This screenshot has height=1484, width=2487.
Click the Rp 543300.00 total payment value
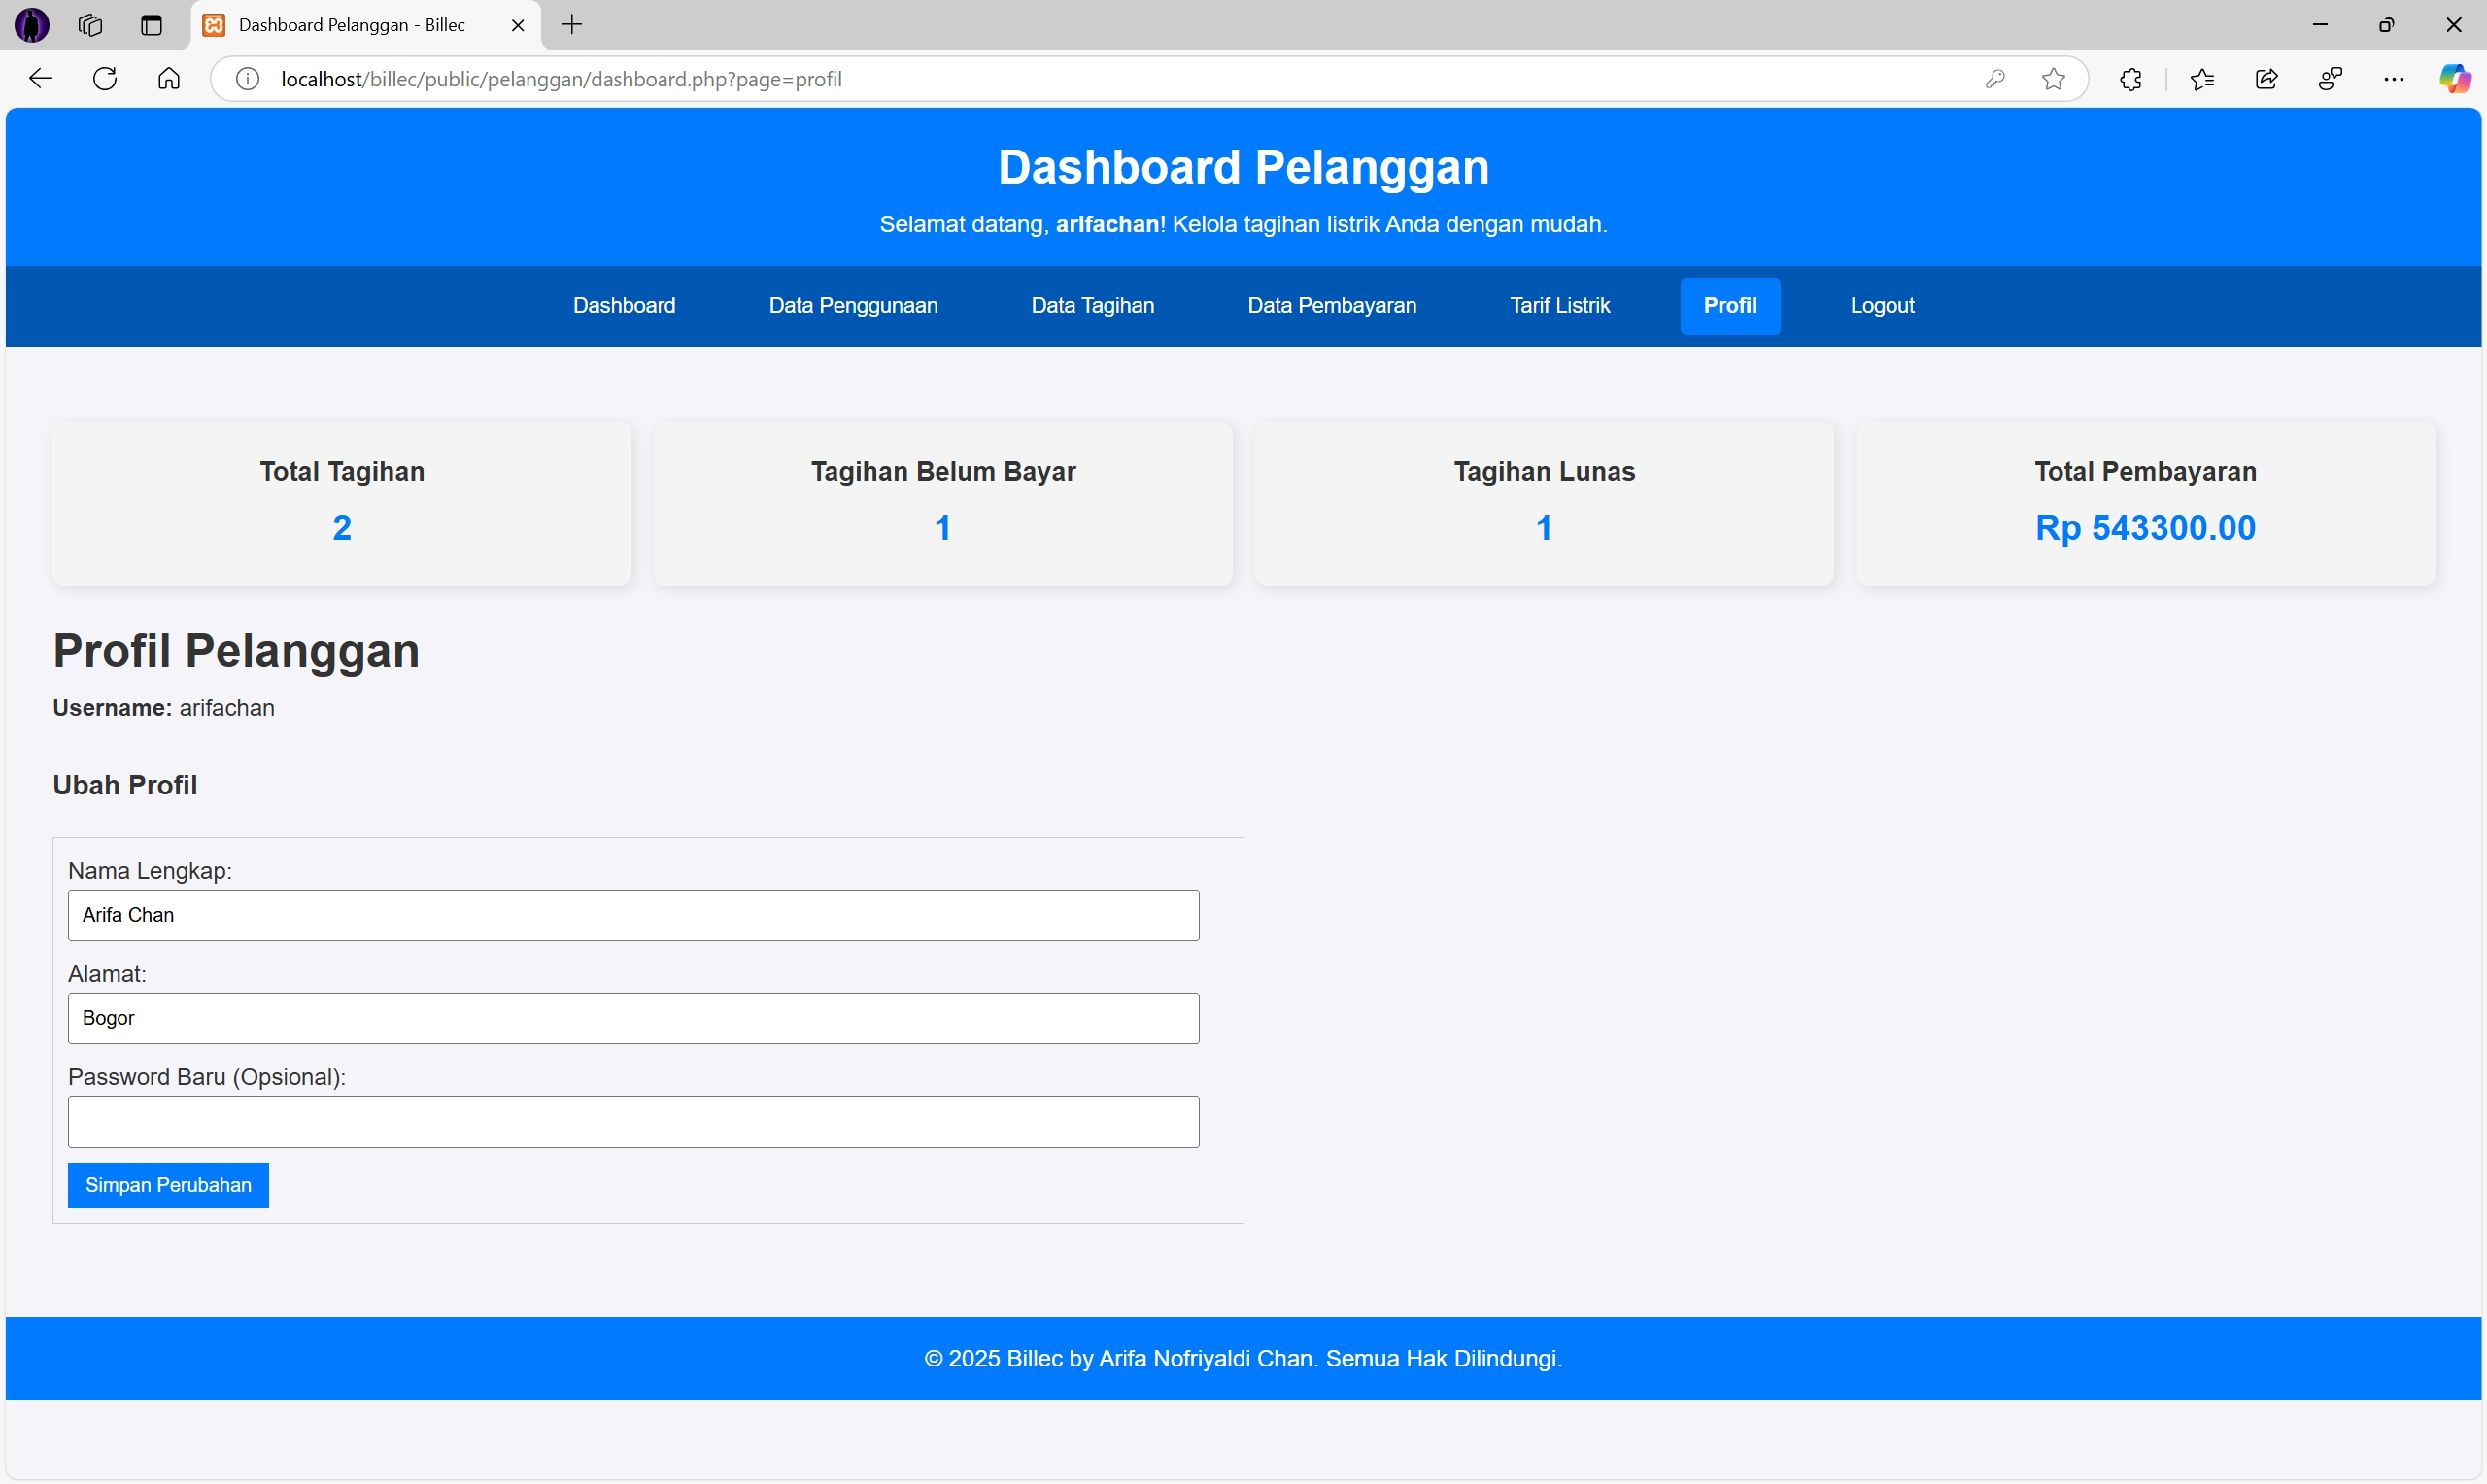click(x=2145, y=528)
